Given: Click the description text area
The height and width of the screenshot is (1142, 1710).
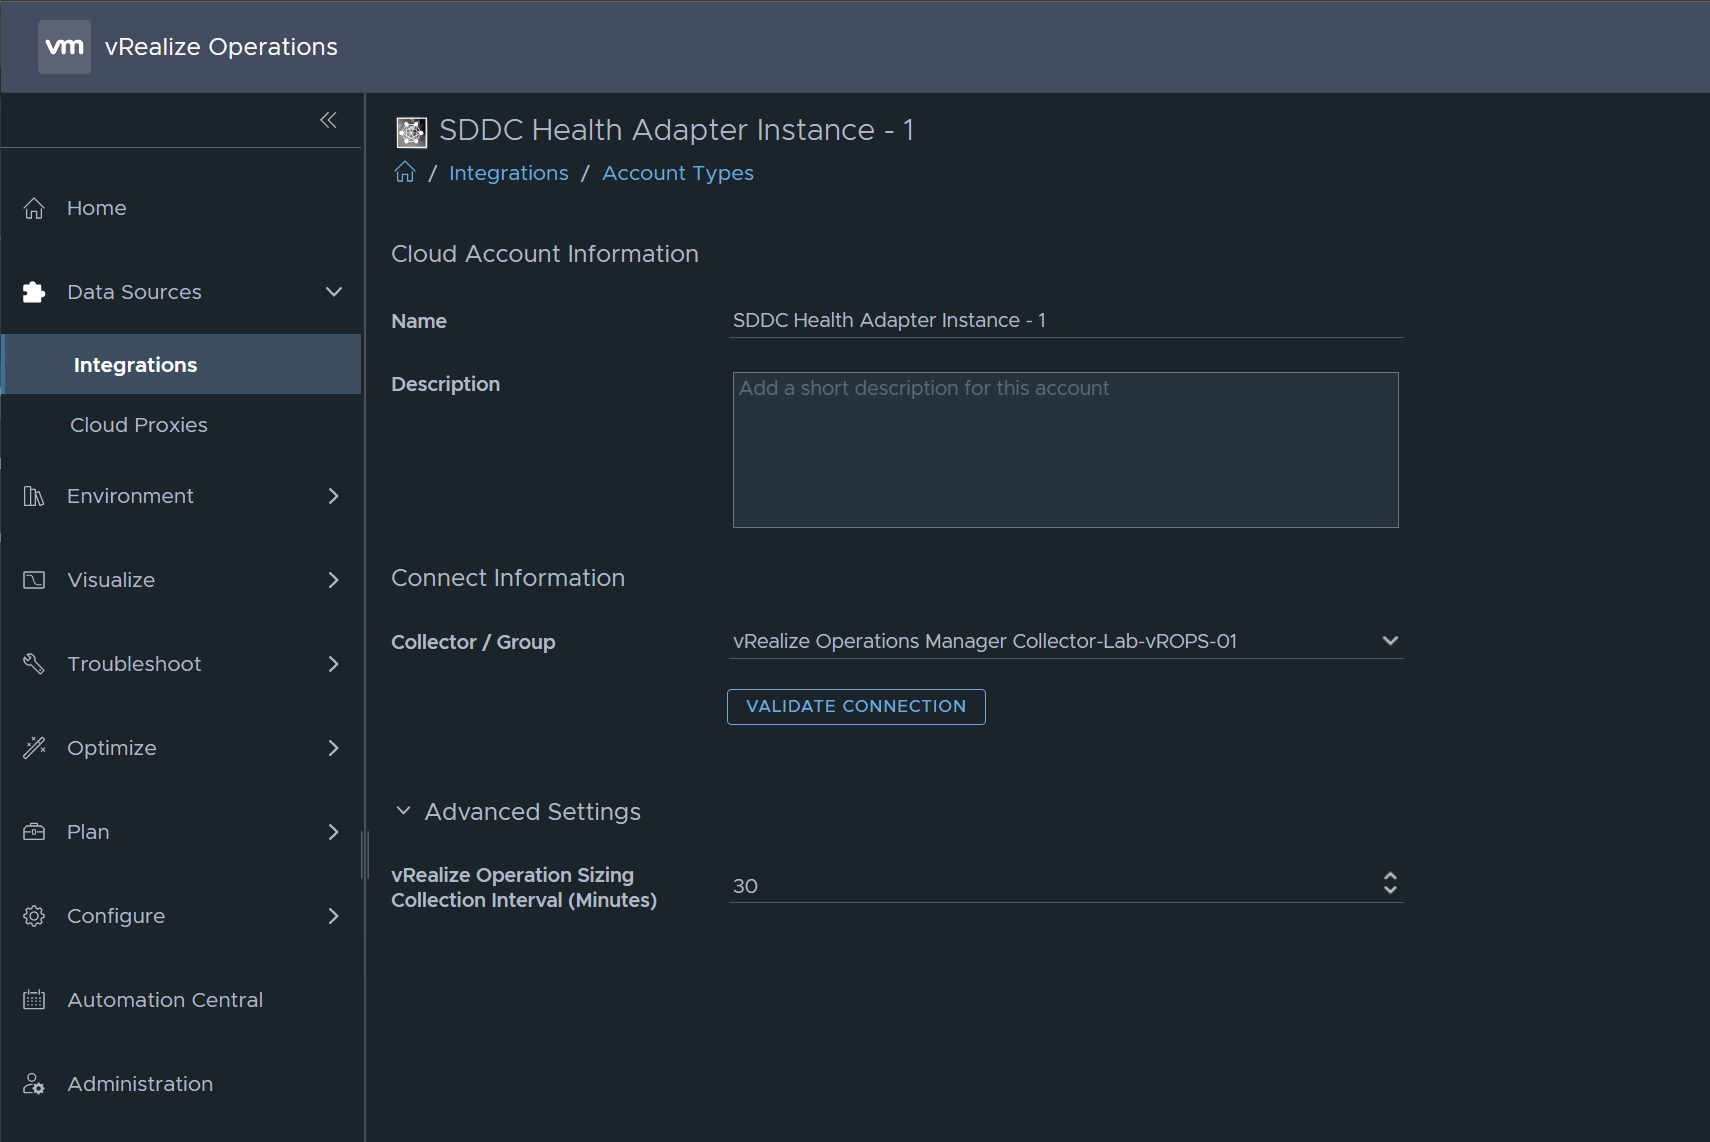Looking at the screenshot, I should point(1064,450).
